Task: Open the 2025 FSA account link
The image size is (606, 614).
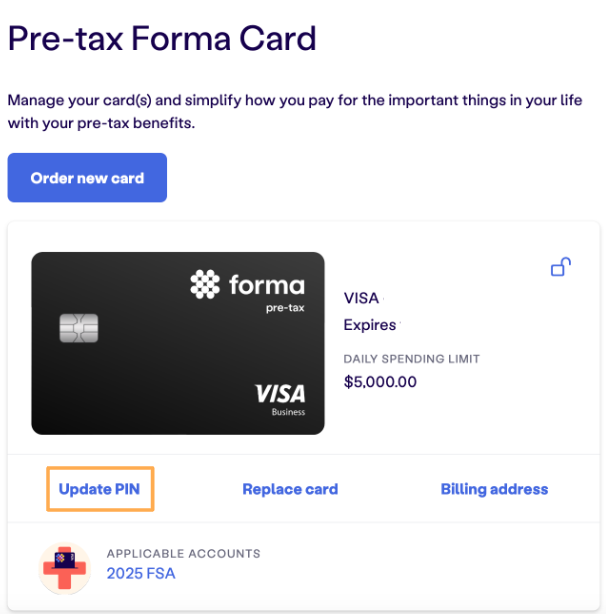Action: (x=141, y=573)
